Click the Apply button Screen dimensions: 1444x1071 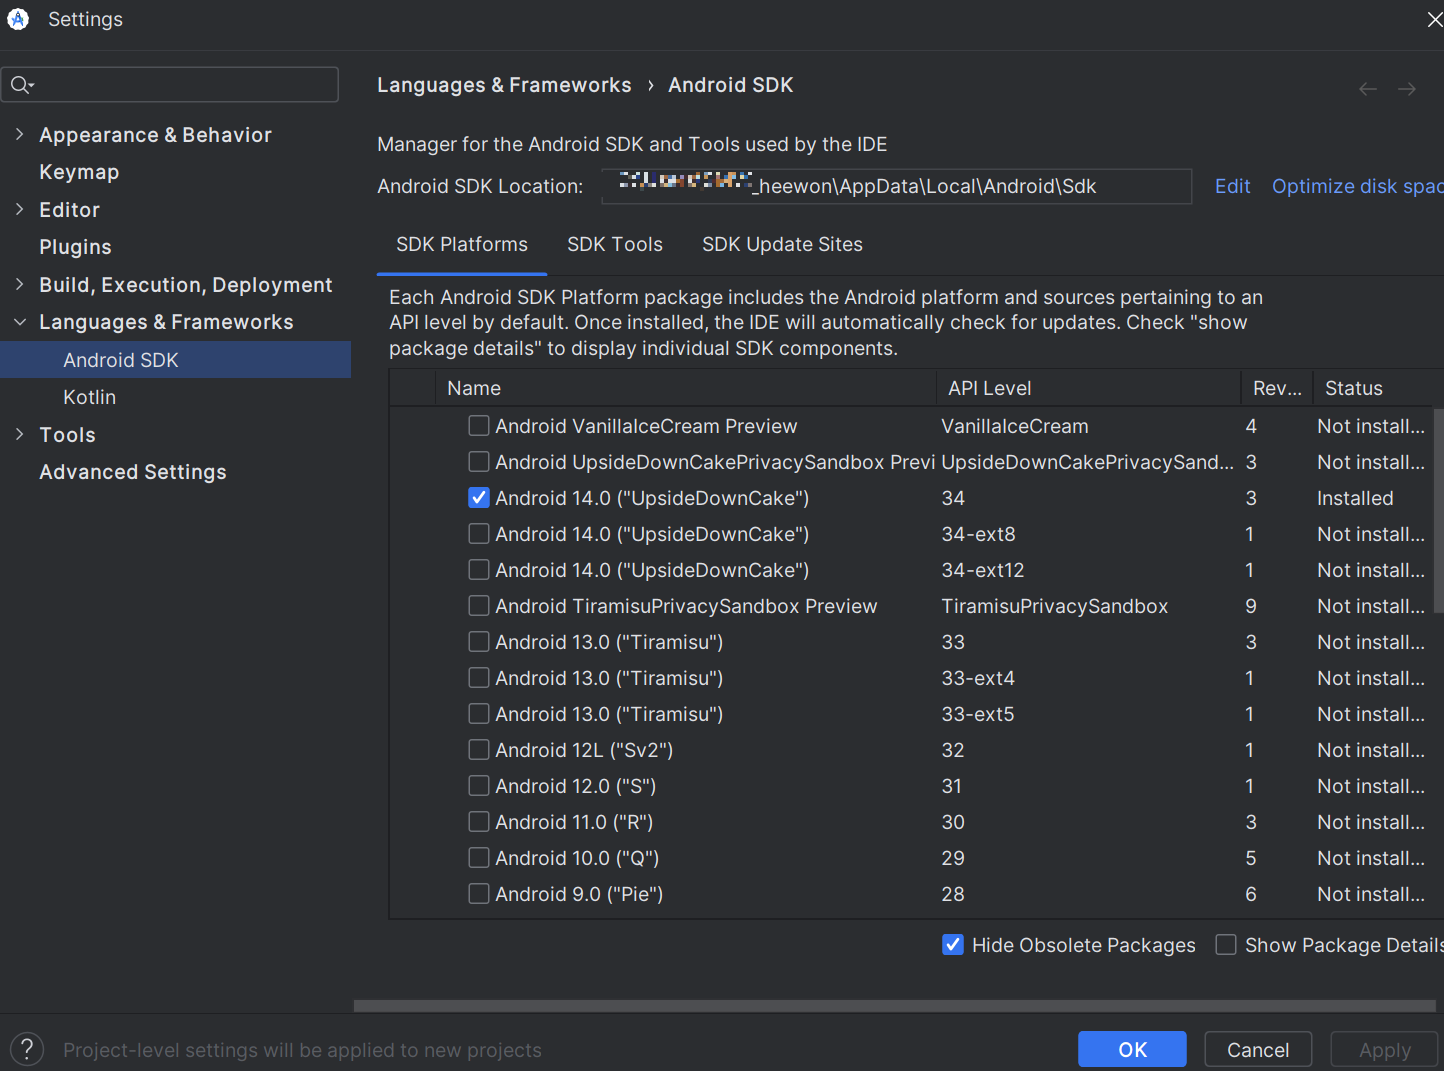1384,1050
